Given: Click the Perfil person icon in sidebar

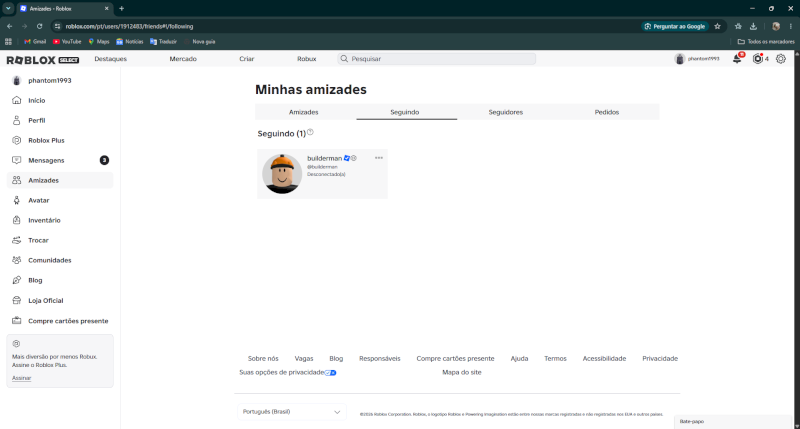Looking at the screenshot, I should point(17,120).
